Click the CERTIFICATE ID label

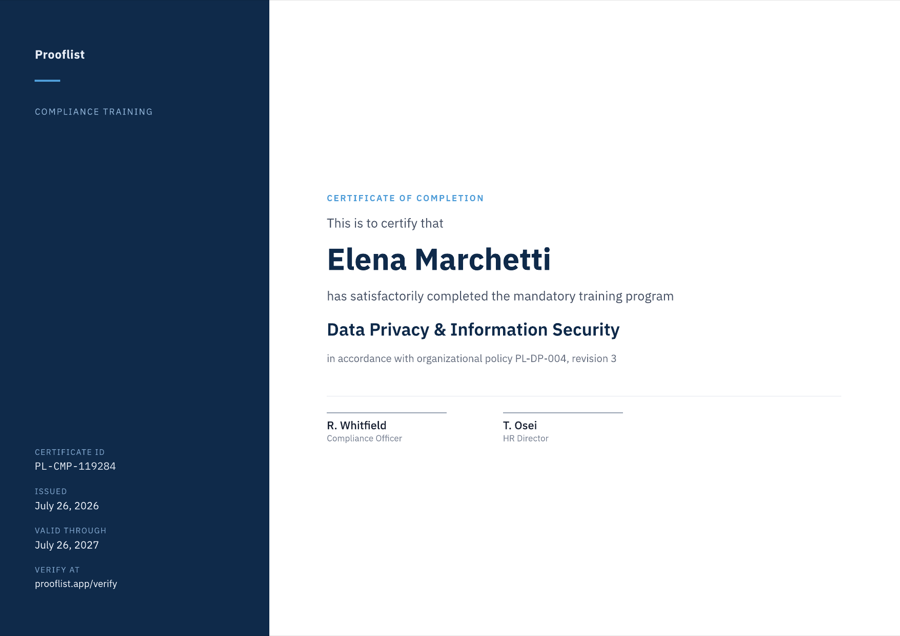point(69,452)
